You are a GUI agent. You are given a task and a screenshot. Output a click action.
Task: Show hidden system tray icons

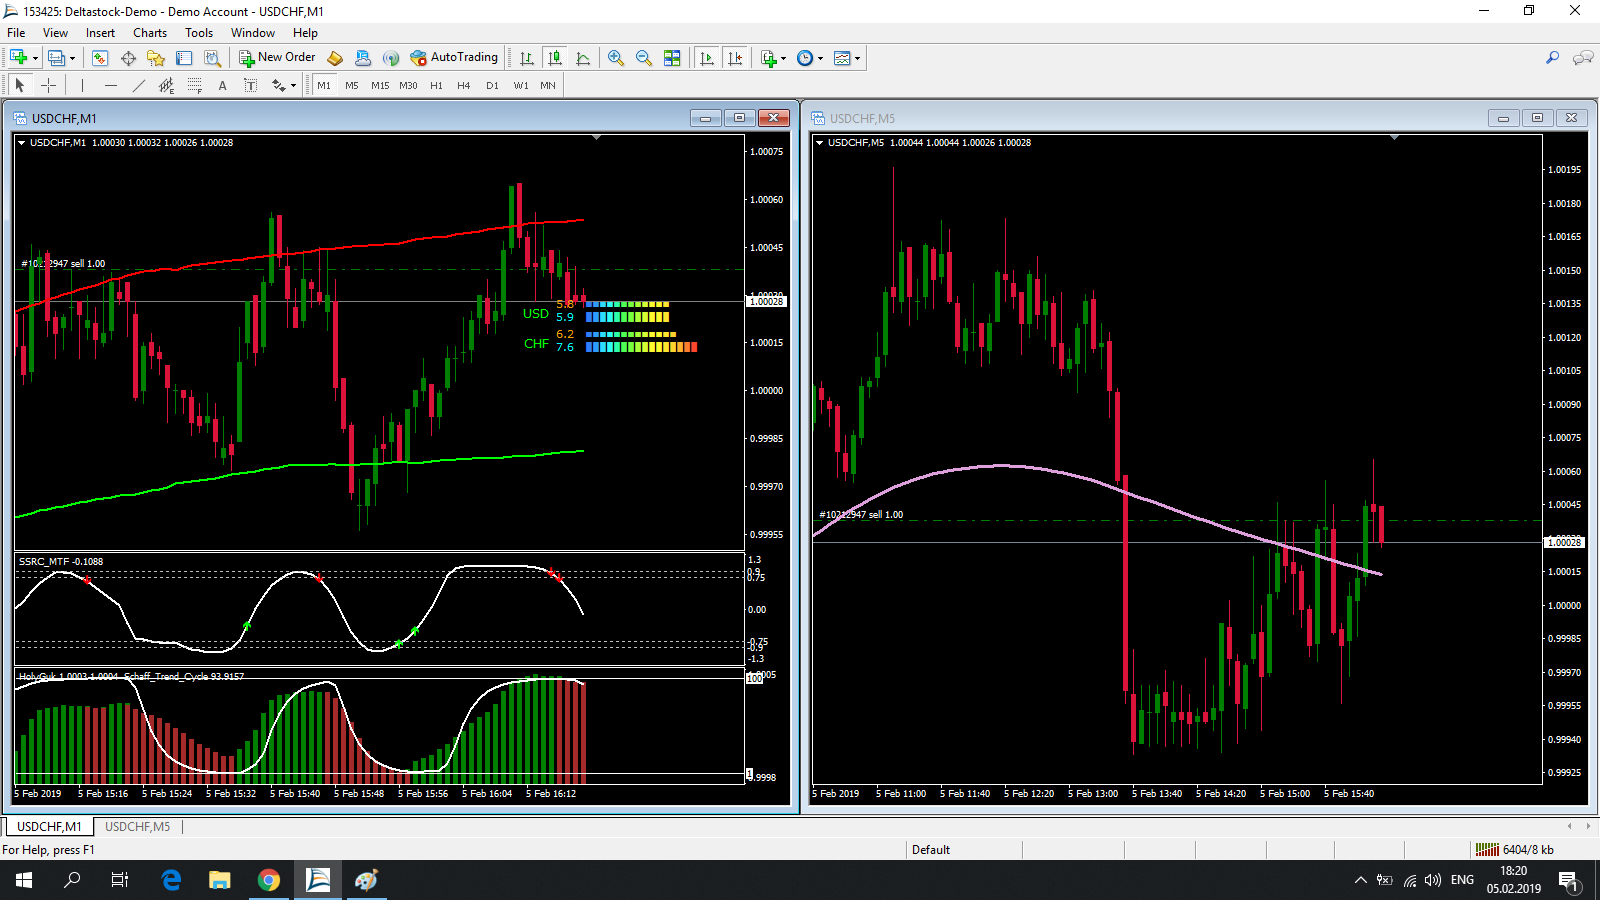tap(1360, 880)
